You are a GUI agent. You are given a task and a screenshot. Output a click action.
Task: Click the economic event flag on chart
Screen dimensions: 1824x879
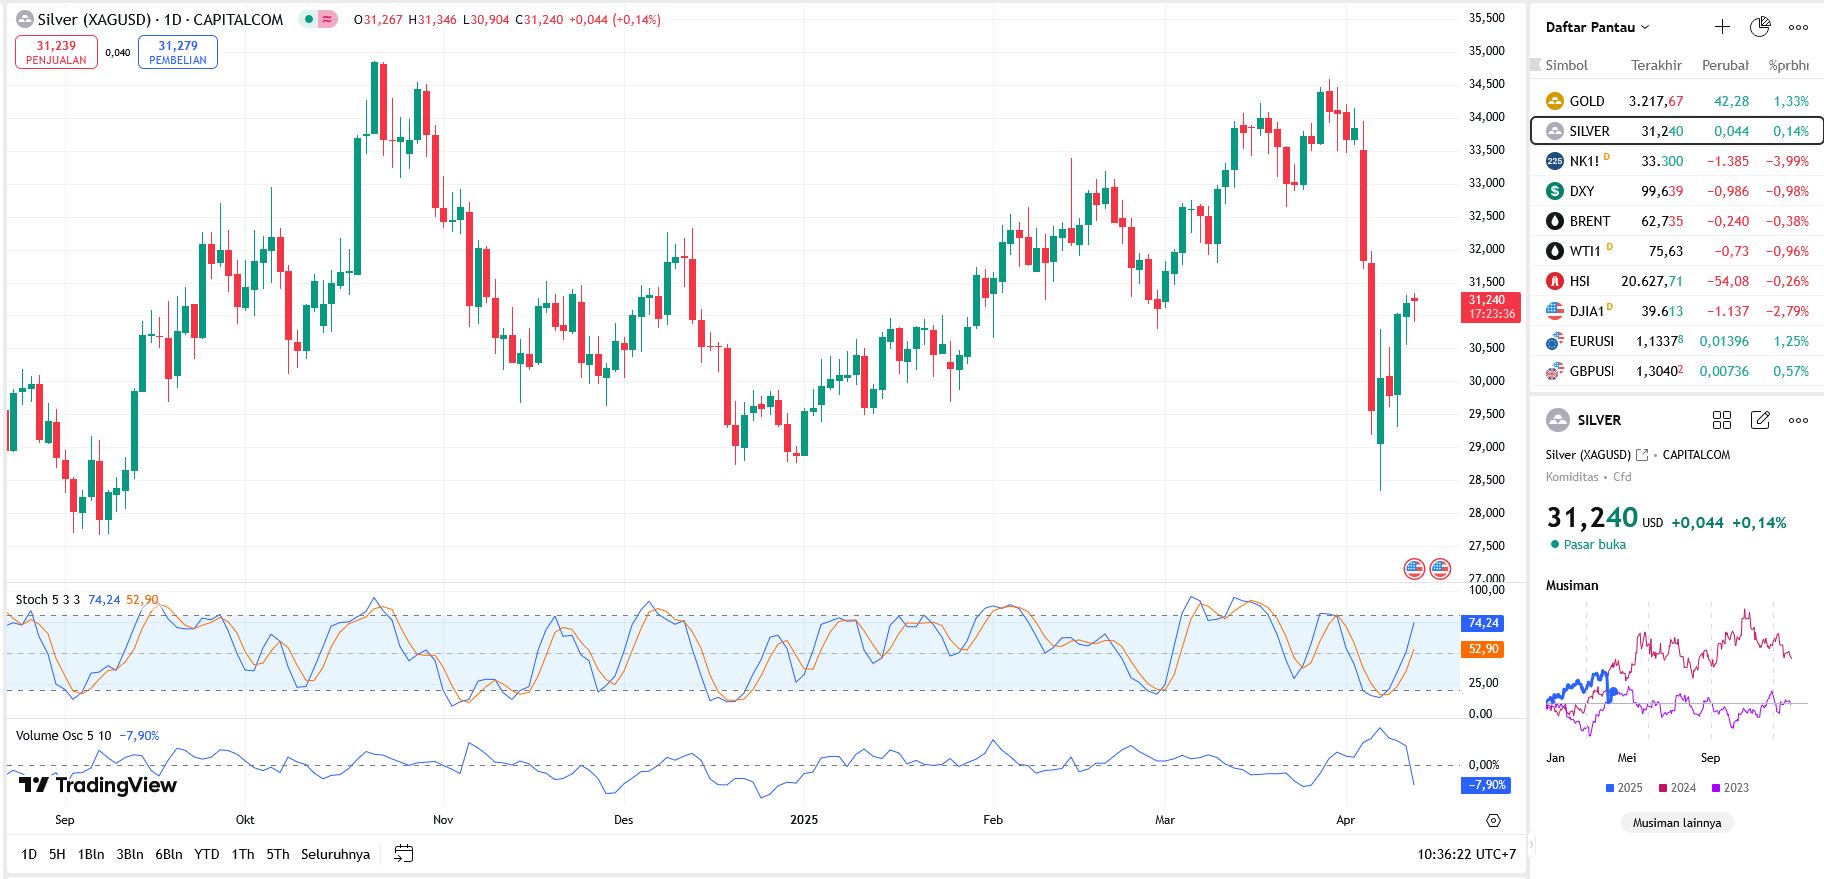(1414, 569)
